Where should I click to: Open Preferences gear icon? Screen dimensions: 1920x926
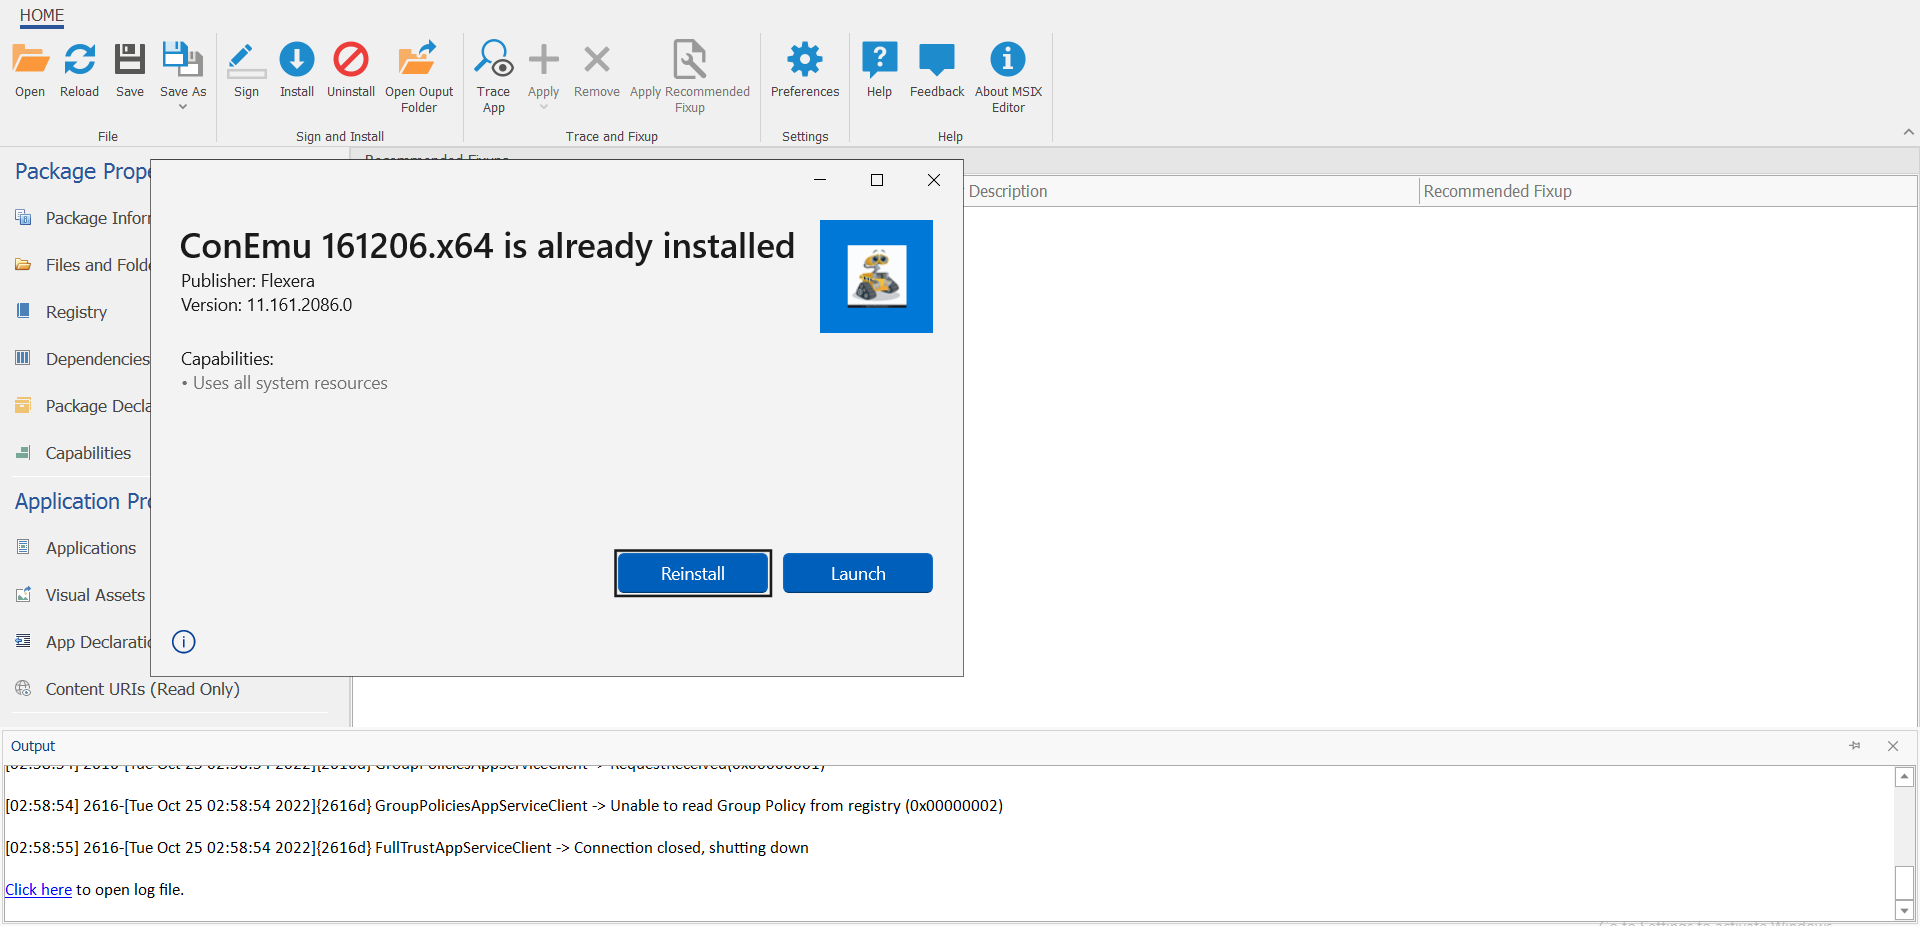(x=804, y=60)
